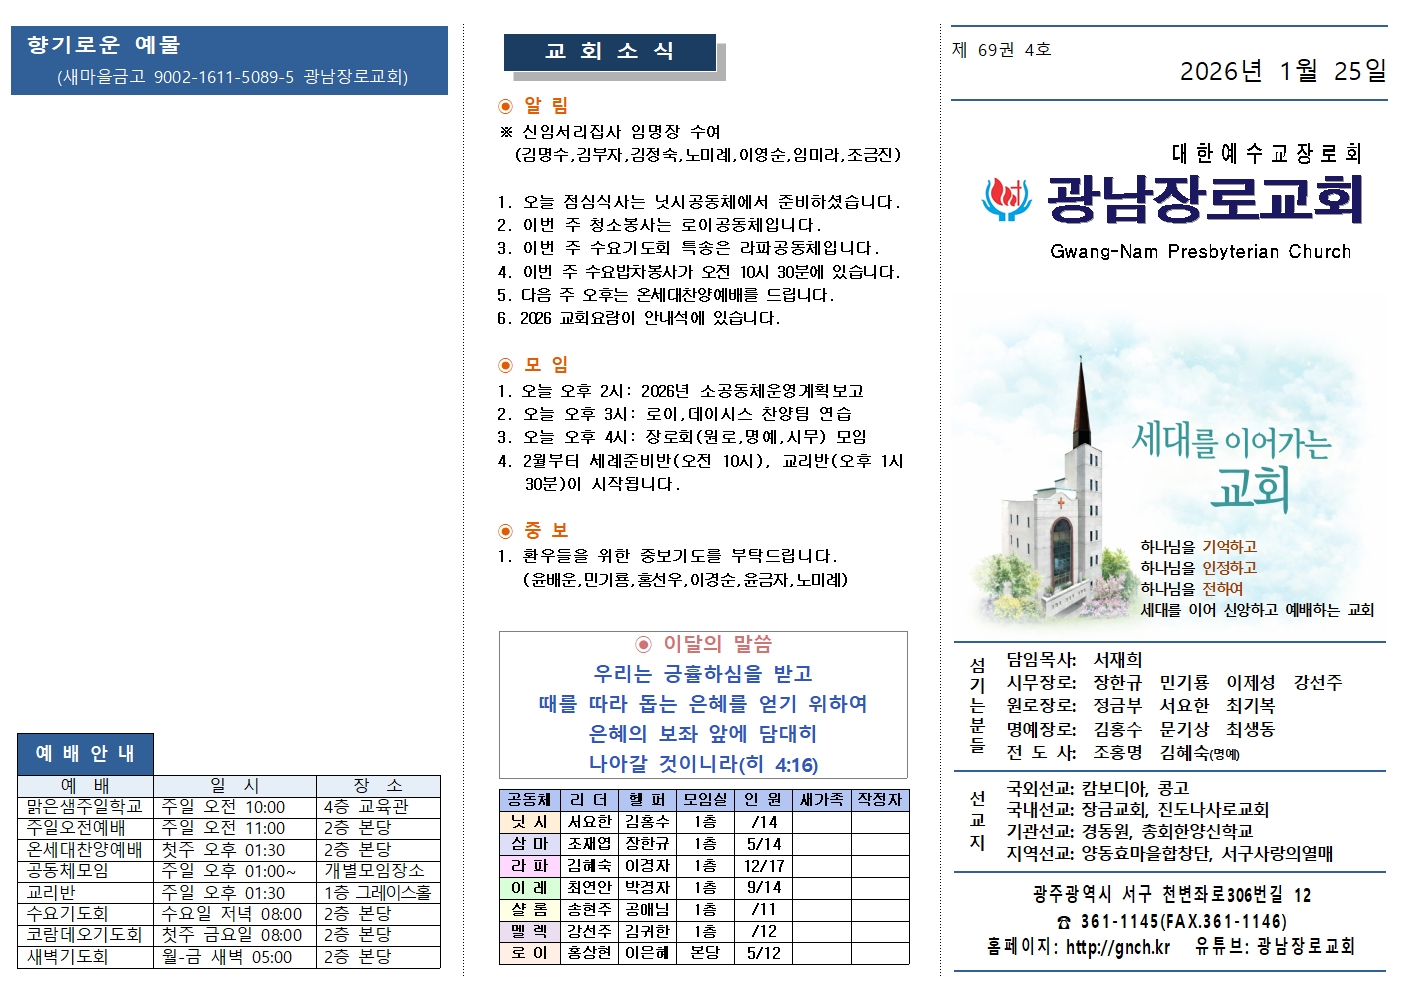The height and width of the screenshot is (992, 1403).
Task: Click the 환우들을 위한 중보기도 line
Action: click(x=667, y=557)
